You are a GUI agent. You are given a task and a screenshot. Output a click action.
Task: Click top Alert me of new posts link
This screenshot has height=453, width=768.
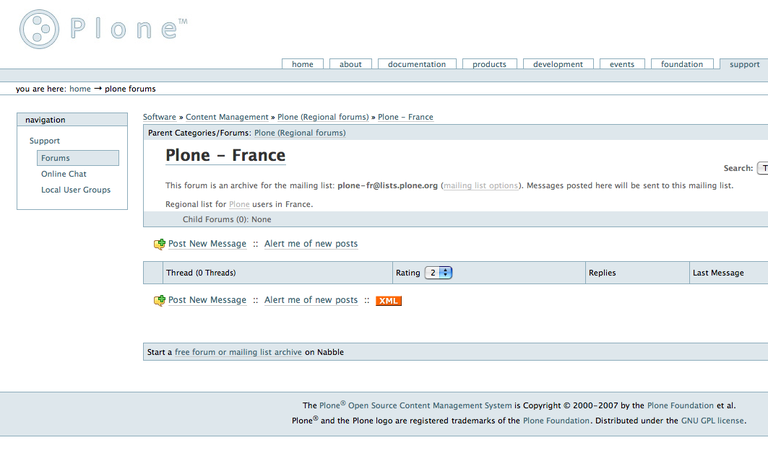tap(311, 244)
